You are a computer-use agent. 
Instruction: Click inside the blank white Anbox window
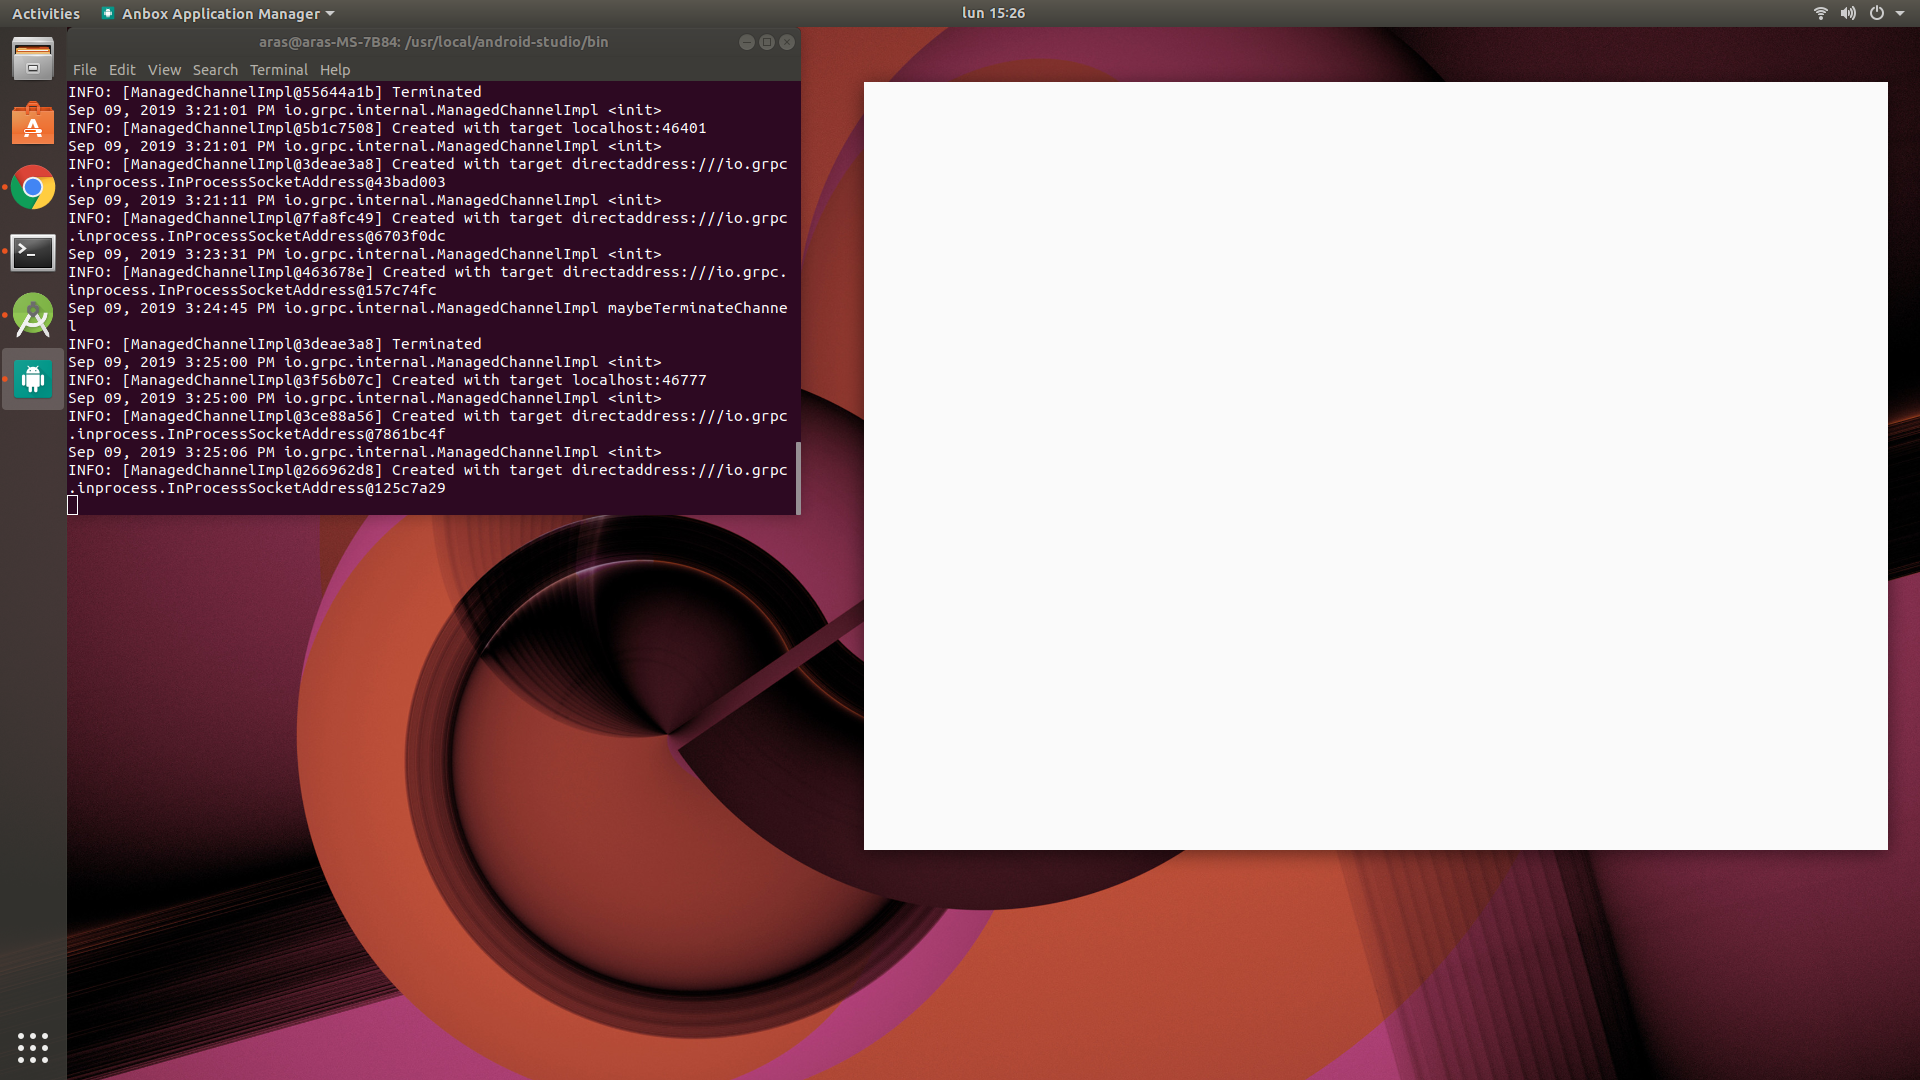(x=1375, y=466)
